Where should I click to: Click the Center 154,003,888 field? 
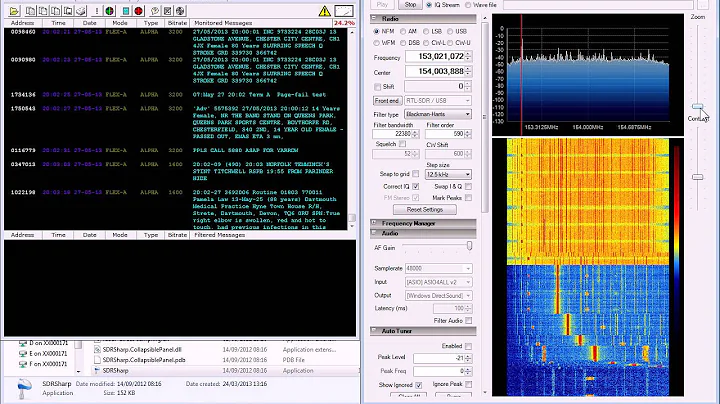click(x=438, y=72)
